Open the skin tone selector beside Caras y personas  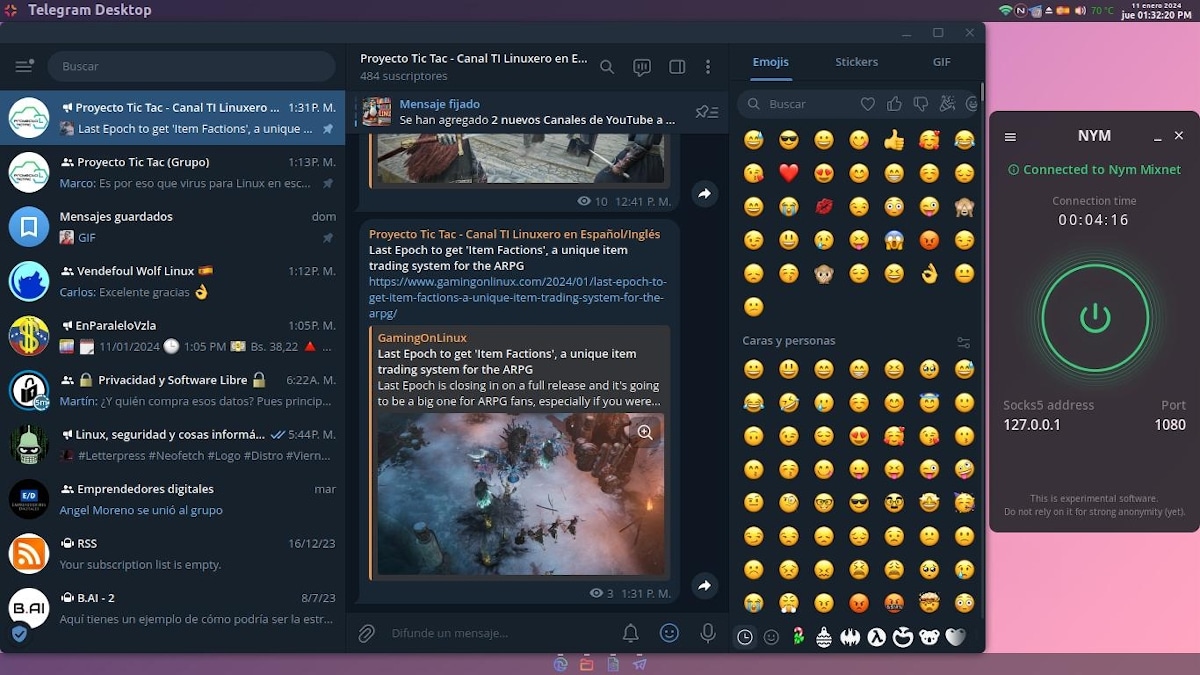(963, 342)
